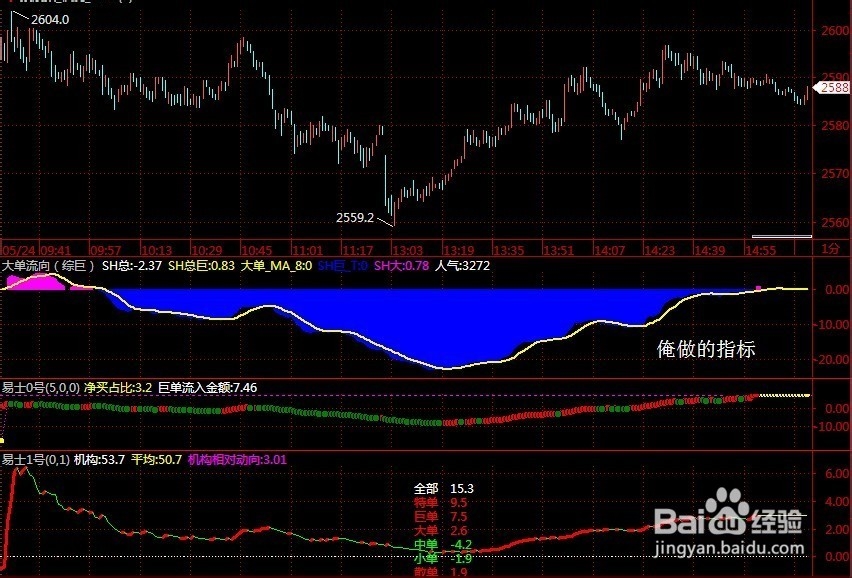Click the 2560 price axis label
Image resolution: width=852 pixels, height=578 pixels.
[835, 222]
